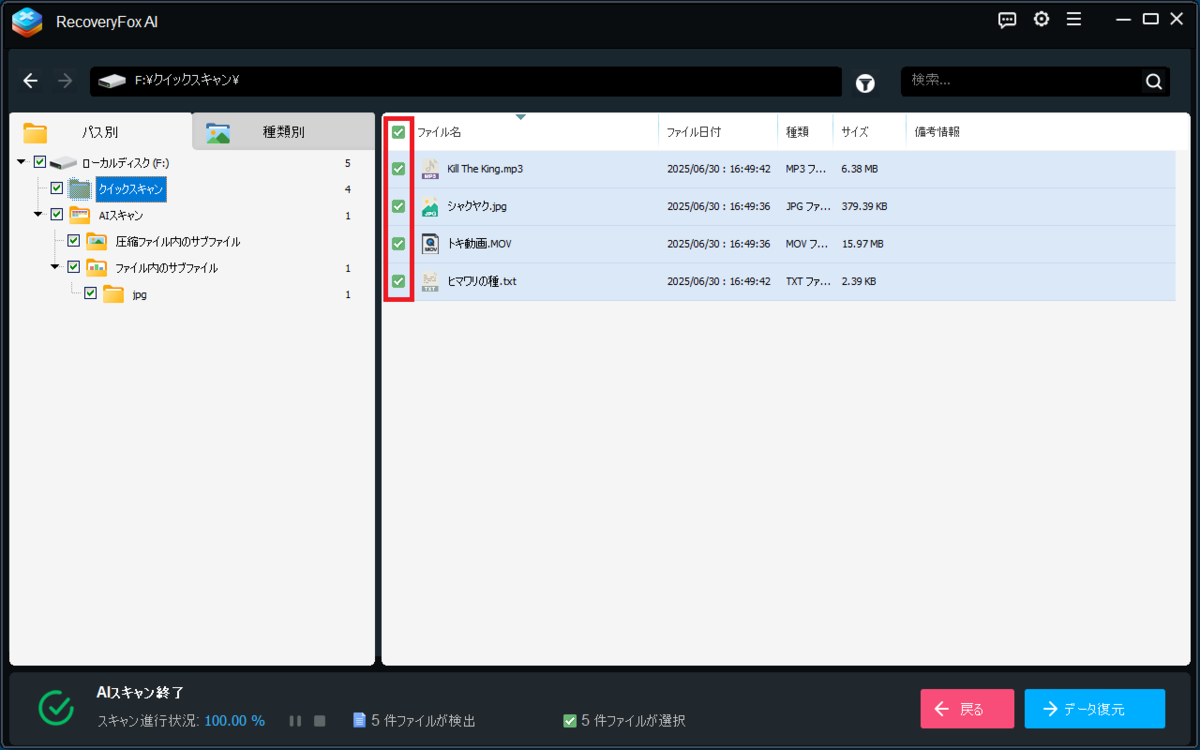Click the MOV icon of トキ動画.MOV
This screenshot has height=750, width=1200.
430,243
